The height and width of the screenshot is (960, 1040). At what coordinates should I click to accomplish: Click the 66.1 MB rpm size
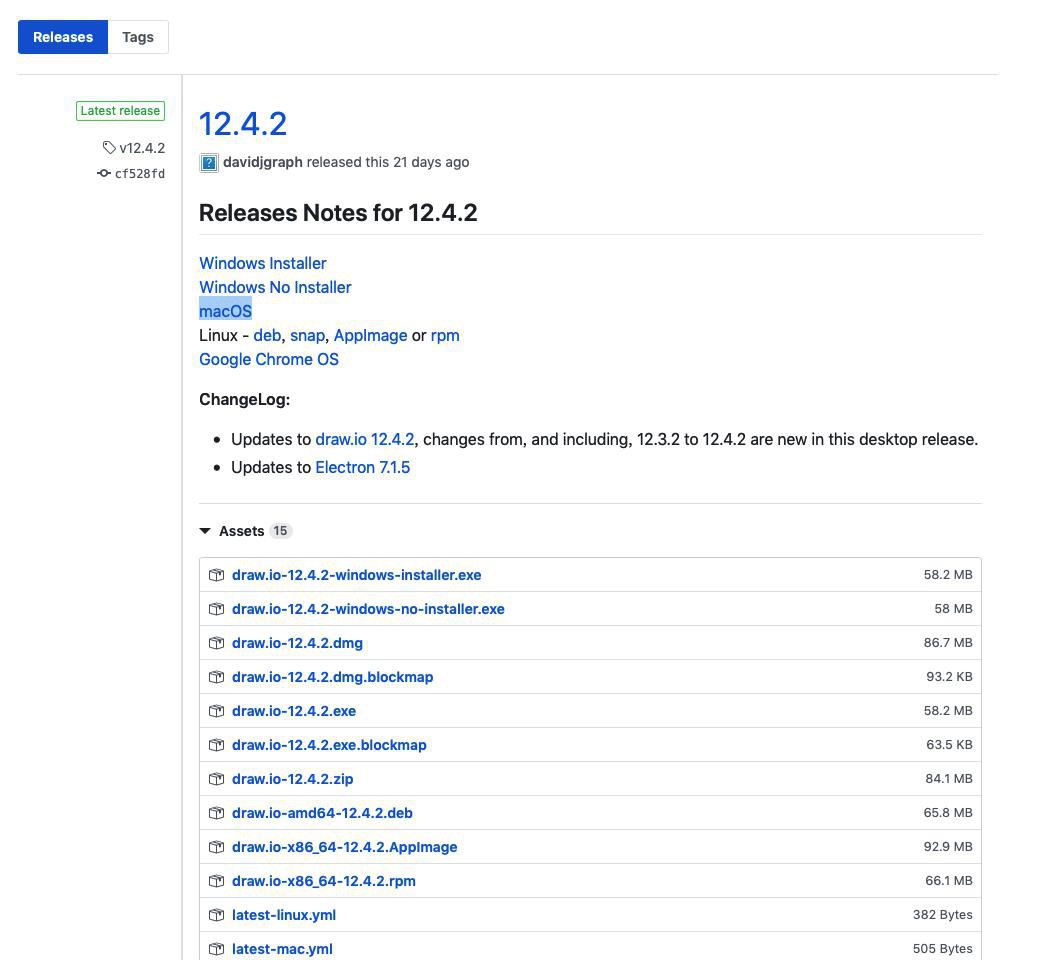pos(948,881)
